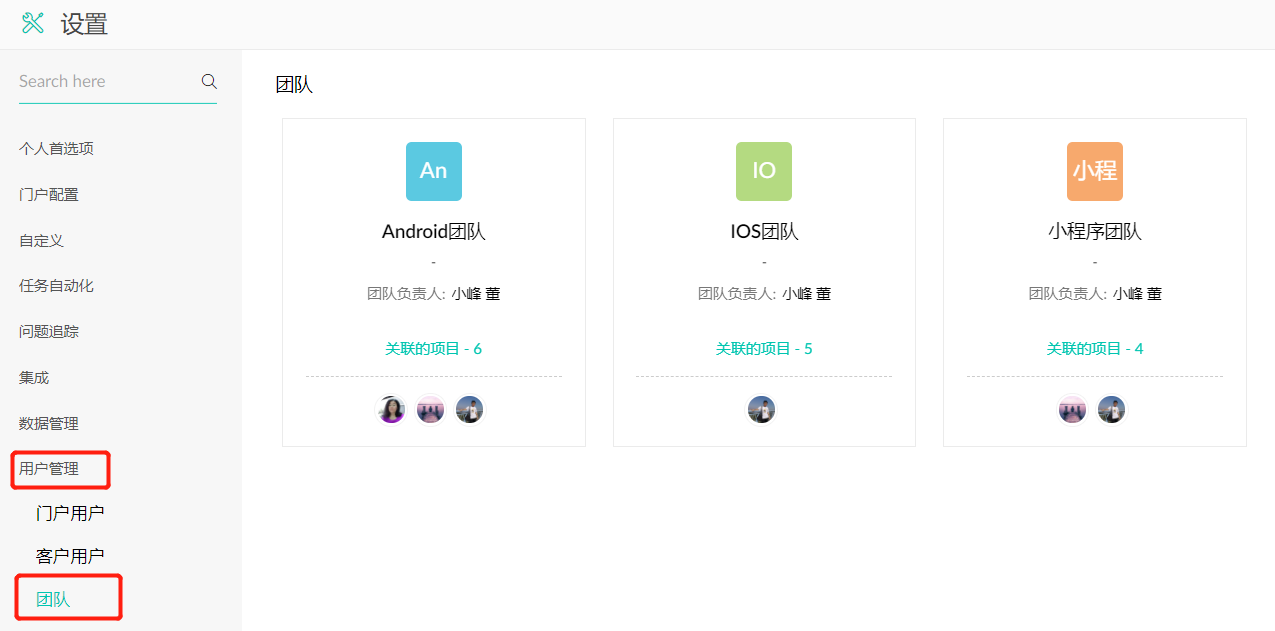Screen dimensions: 1275x631
Task: Open 门户用户 in the sidebar
Action: click(x=70, y=513)
